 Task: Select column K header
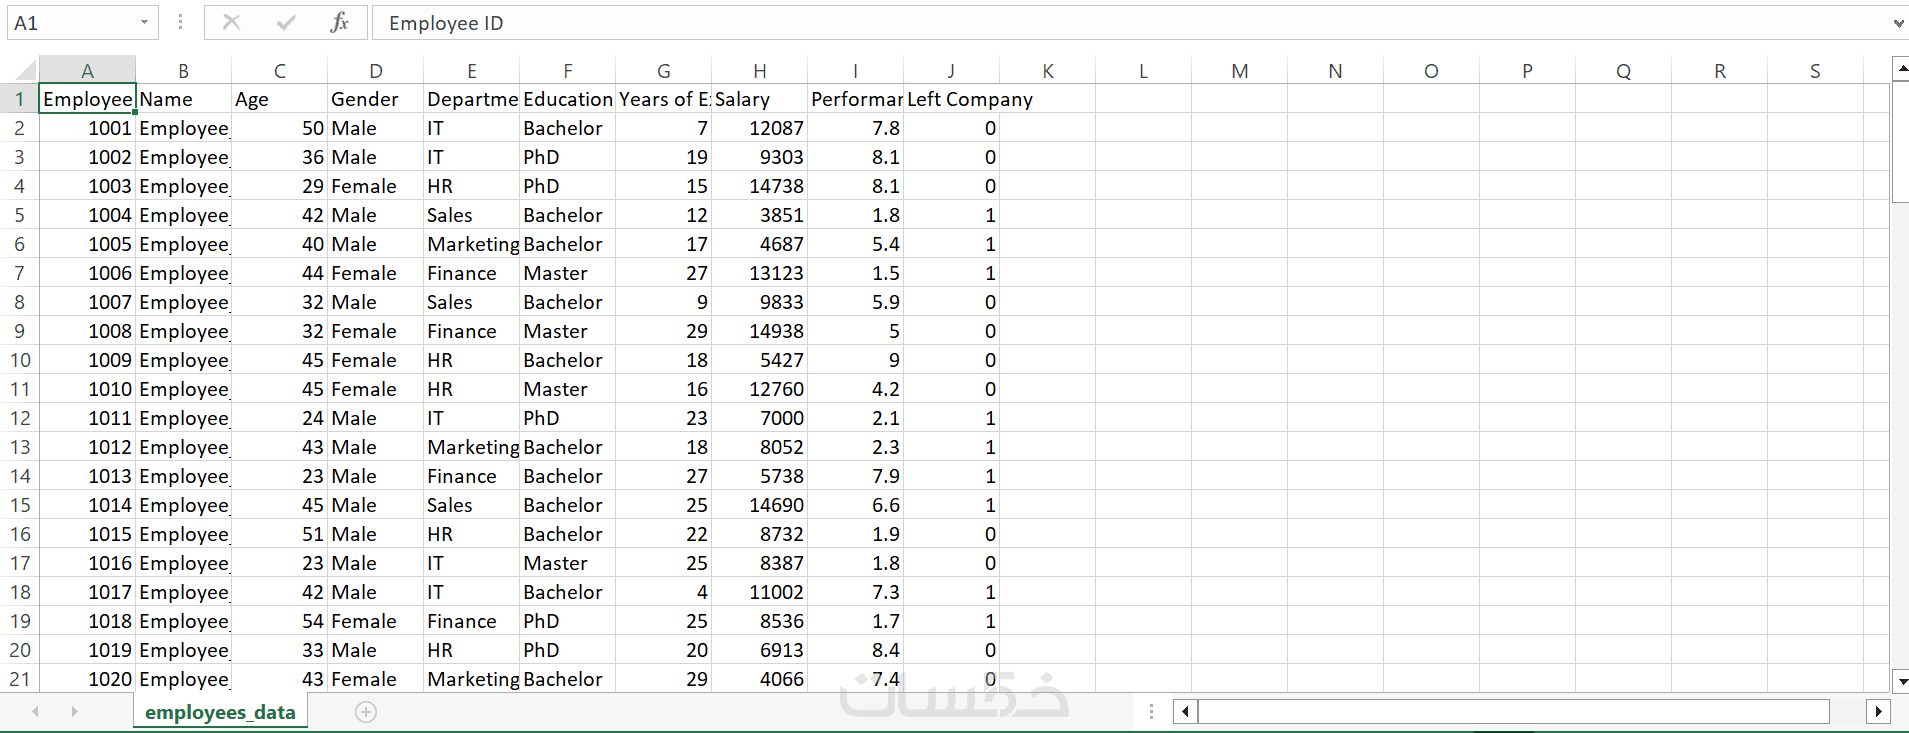1048,70
